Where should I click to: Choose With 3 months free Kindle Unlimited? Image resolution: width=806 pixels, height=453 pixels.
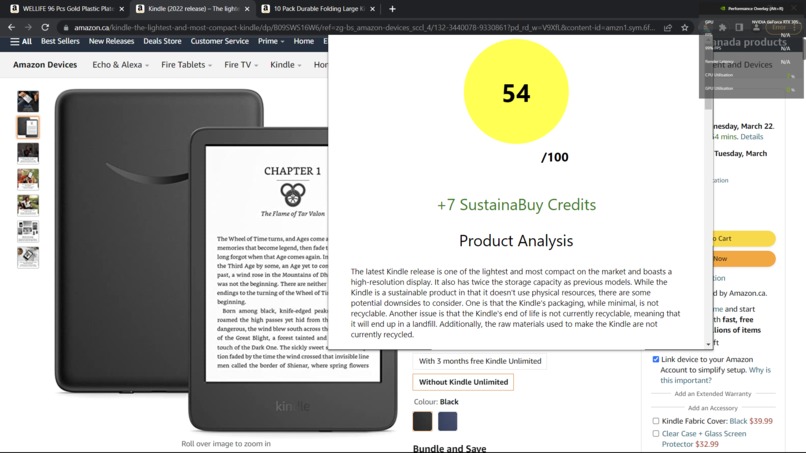coord(480,361)
